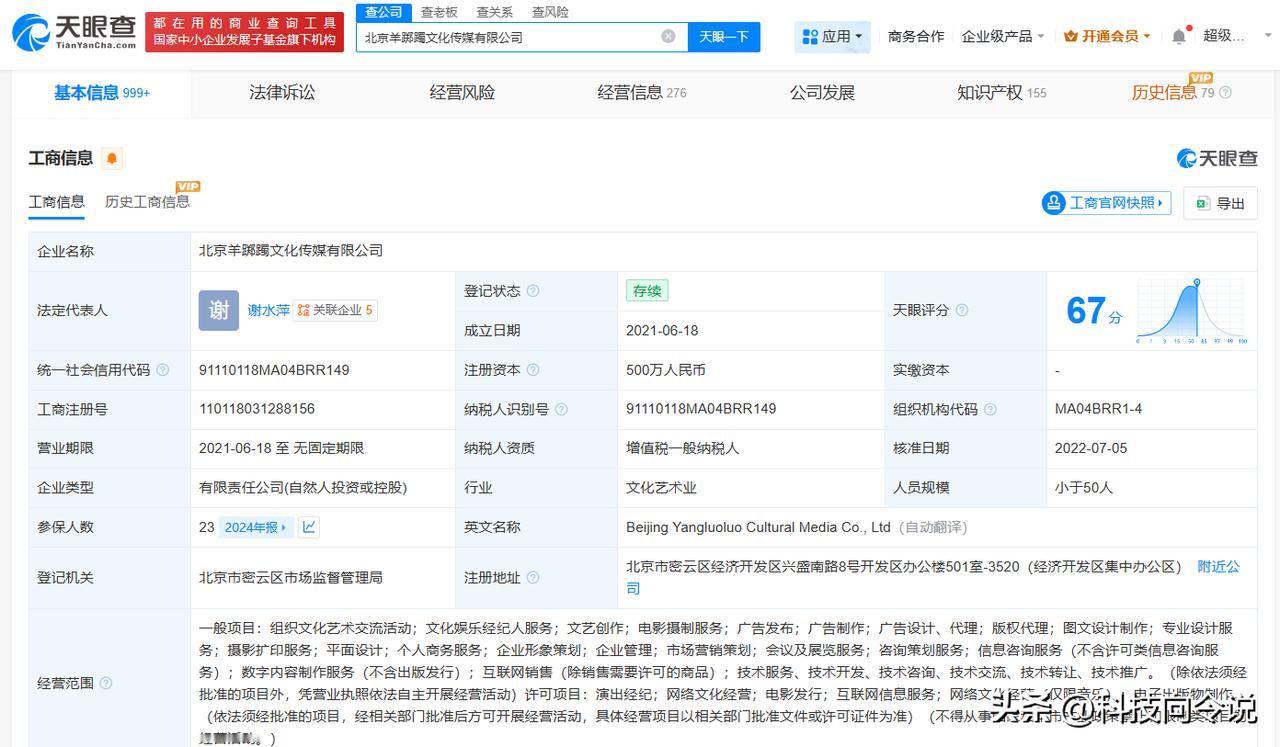Click the 谢 avatar of legal representative
1280x747 pixels.
coord(218,310)
